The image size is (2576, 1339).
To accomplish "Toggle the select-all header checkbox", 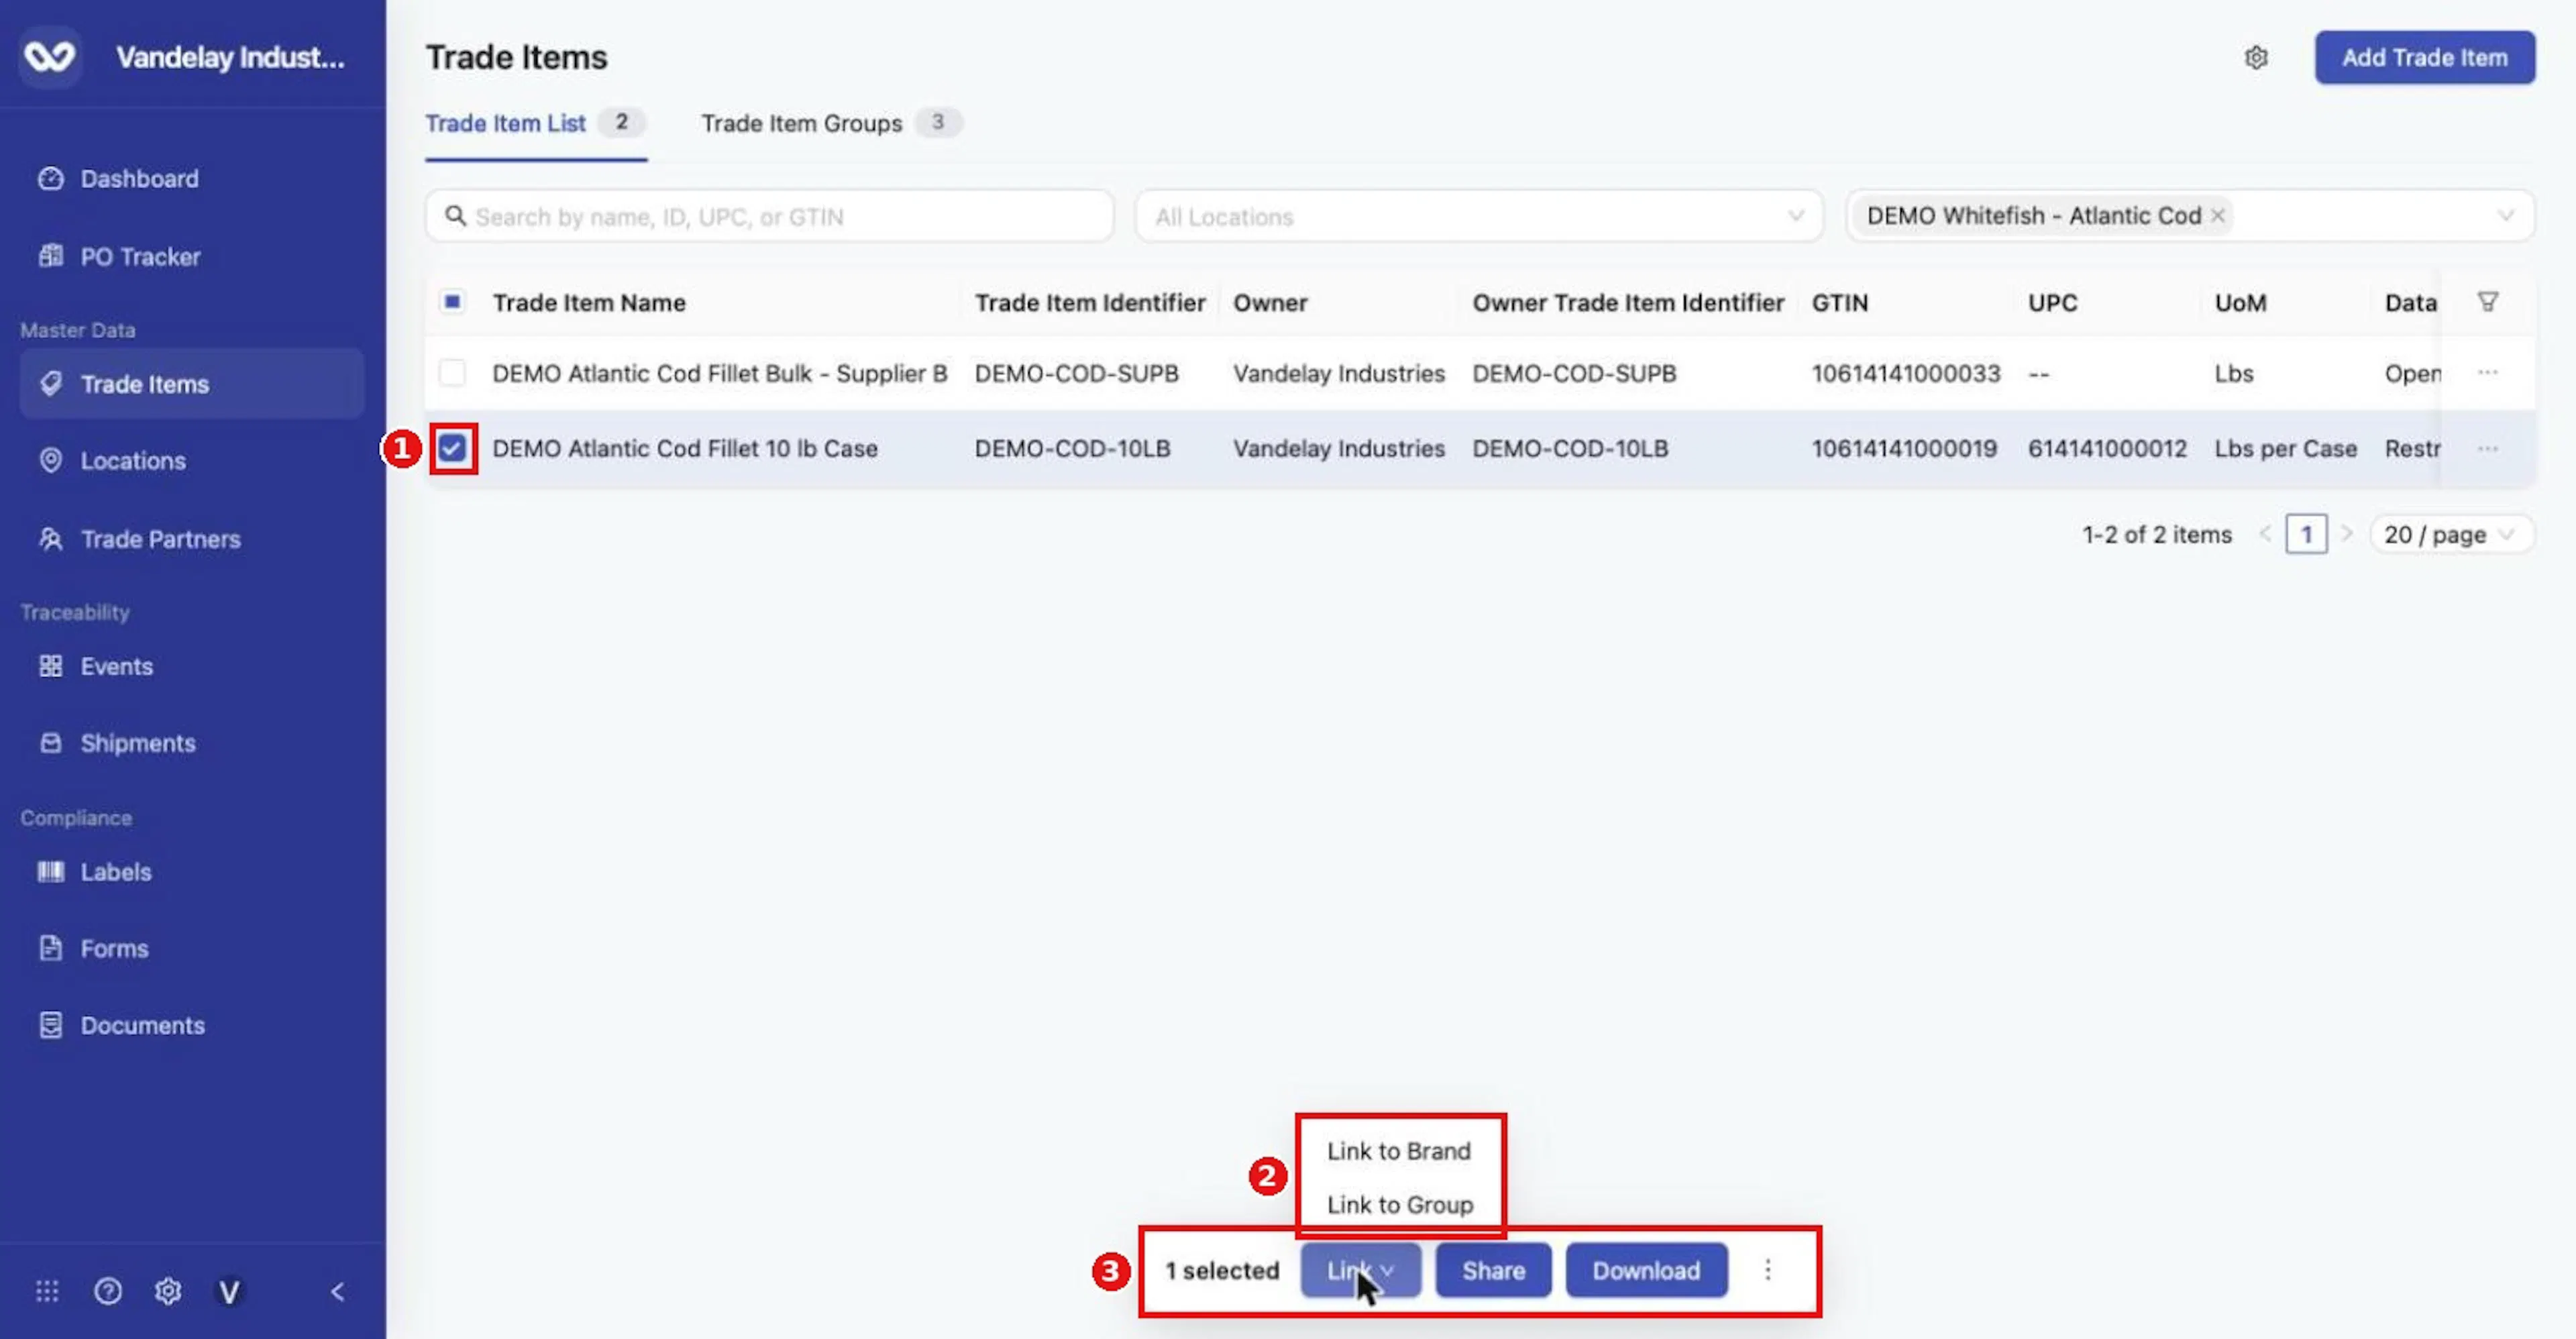I will [x=452, y=302].
